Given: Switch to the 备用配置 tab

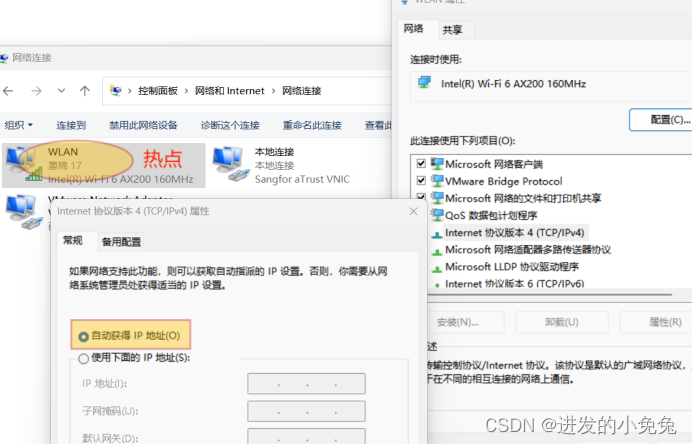Looking at the screenshot, I should coord(121,242).
